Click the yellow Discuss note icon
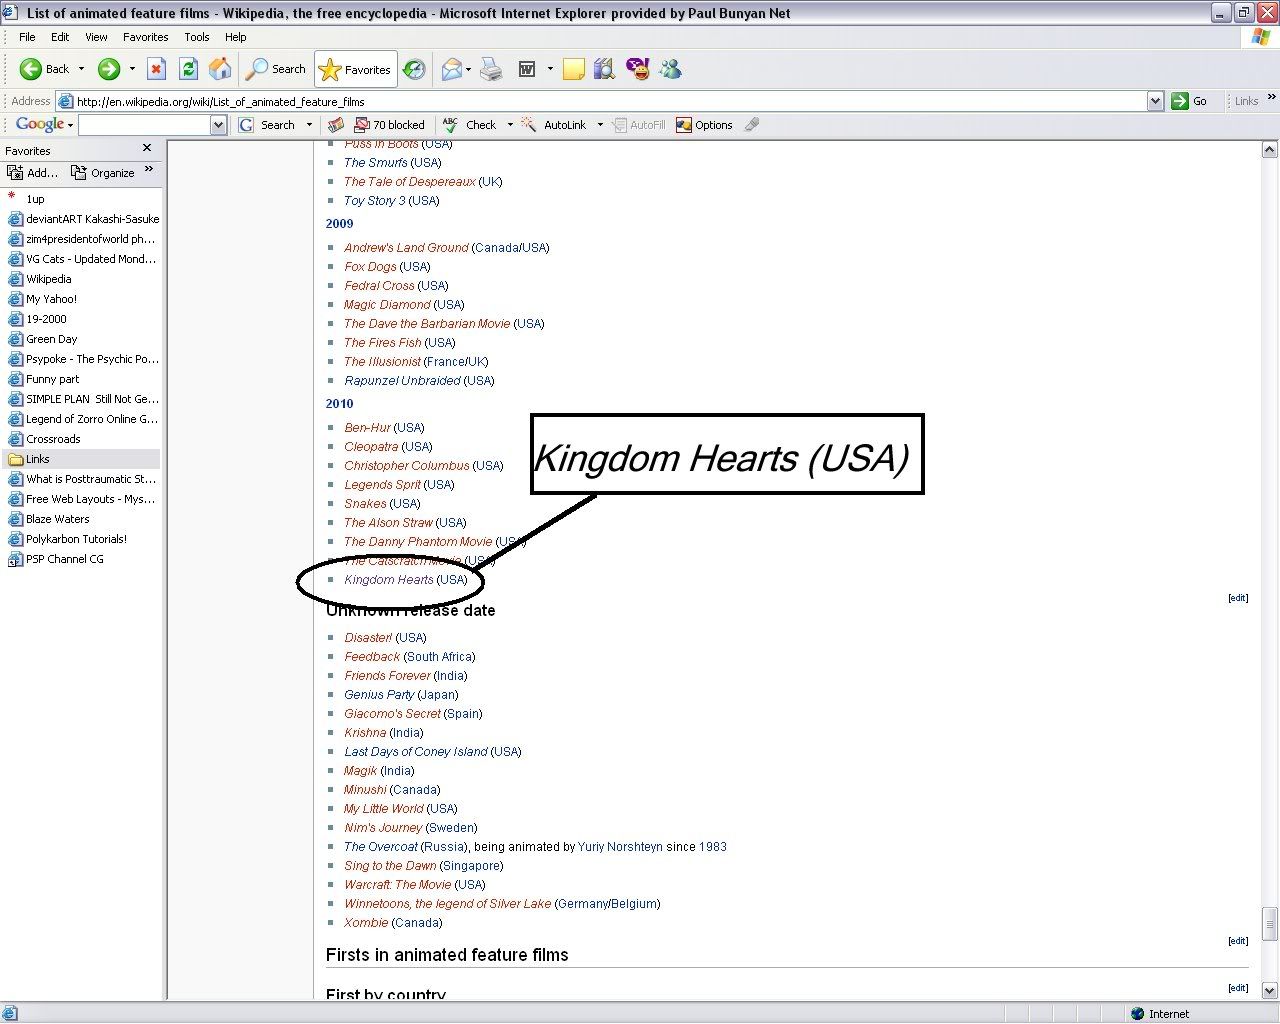Viewport: 1280px width, 1024px height. (x=574, y=69)
